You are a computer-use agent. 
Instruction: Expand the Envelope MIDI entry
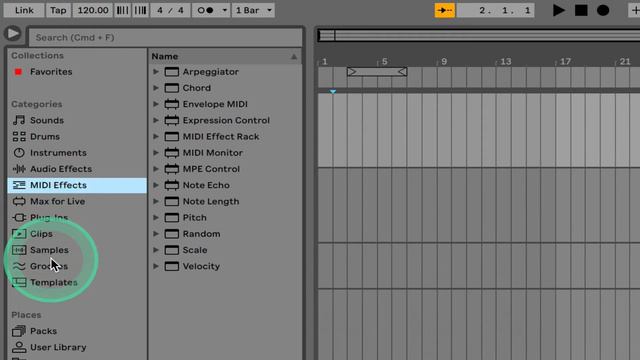coord(156,104)
